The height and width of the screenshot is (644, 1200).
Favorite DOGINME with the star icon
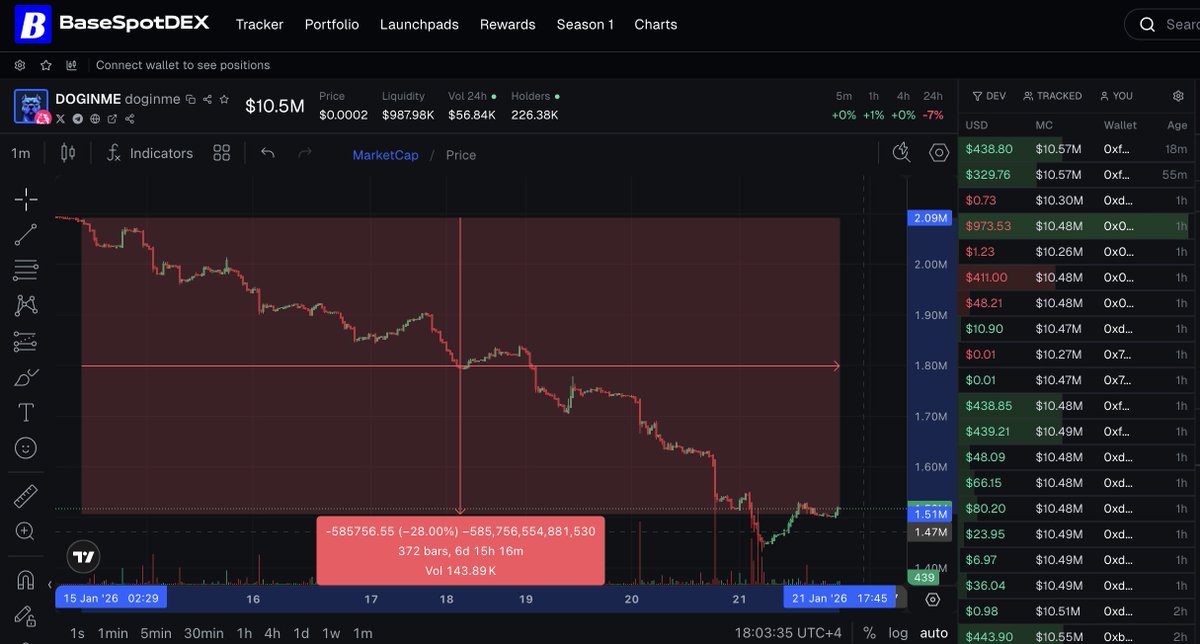(x=224, y=99)
